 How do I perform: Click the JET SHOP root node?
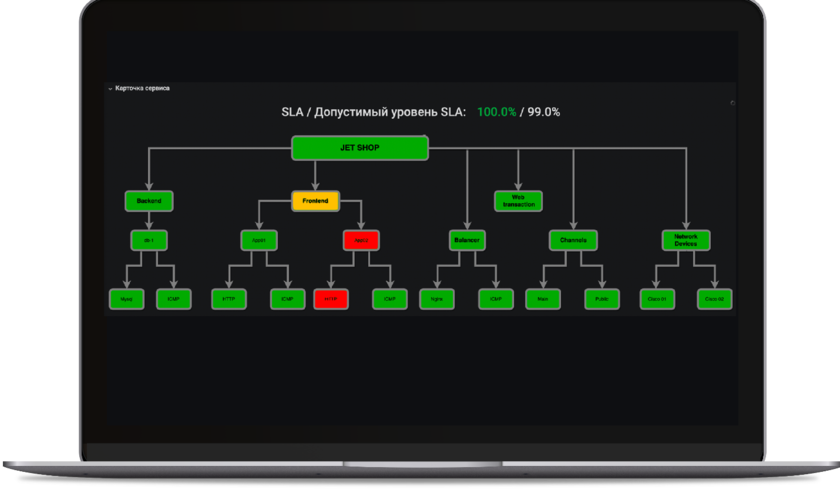(360, 149)
